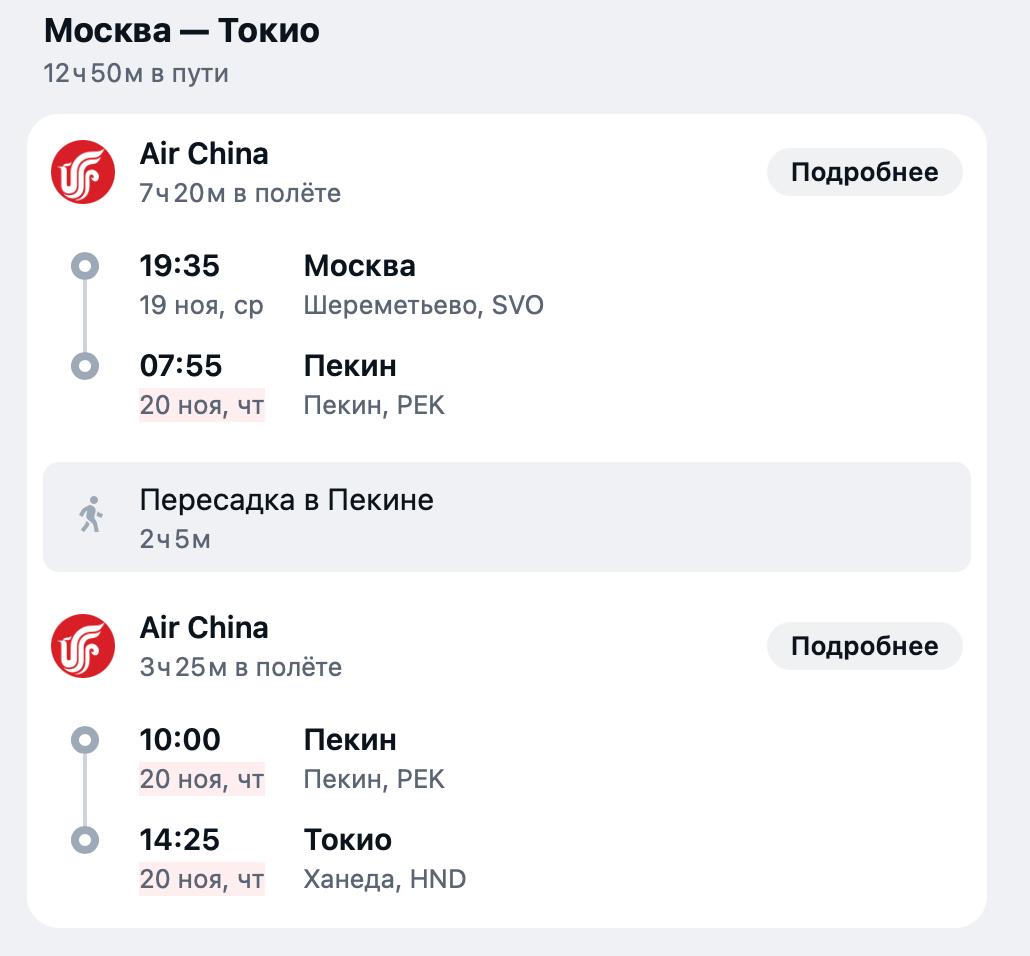Click the Tokyo arrival timeline dot
This screenshot has height=956, width=1030.
pyautogui.click(x=85, y=840)
